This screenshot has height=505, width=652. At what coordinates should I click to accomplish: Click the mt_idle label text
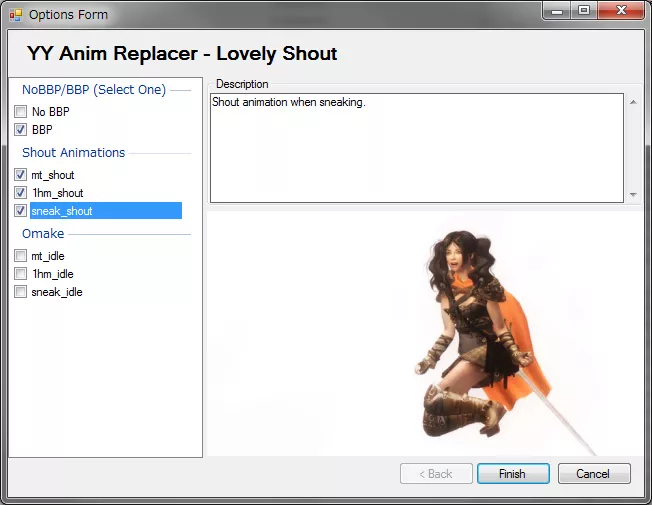pyautogui.click(x=48, y=256)
